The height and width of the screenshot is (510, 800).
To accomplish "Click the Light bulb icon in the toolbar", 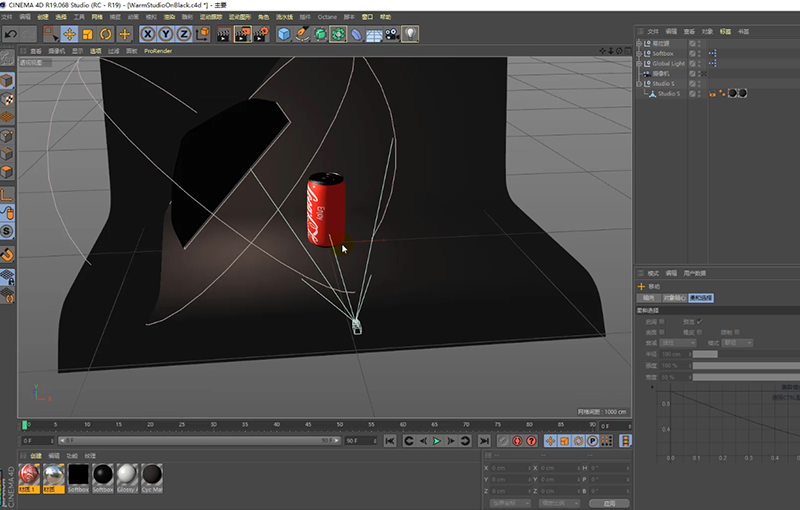I will pyautogui.click(x=410, y=34).
